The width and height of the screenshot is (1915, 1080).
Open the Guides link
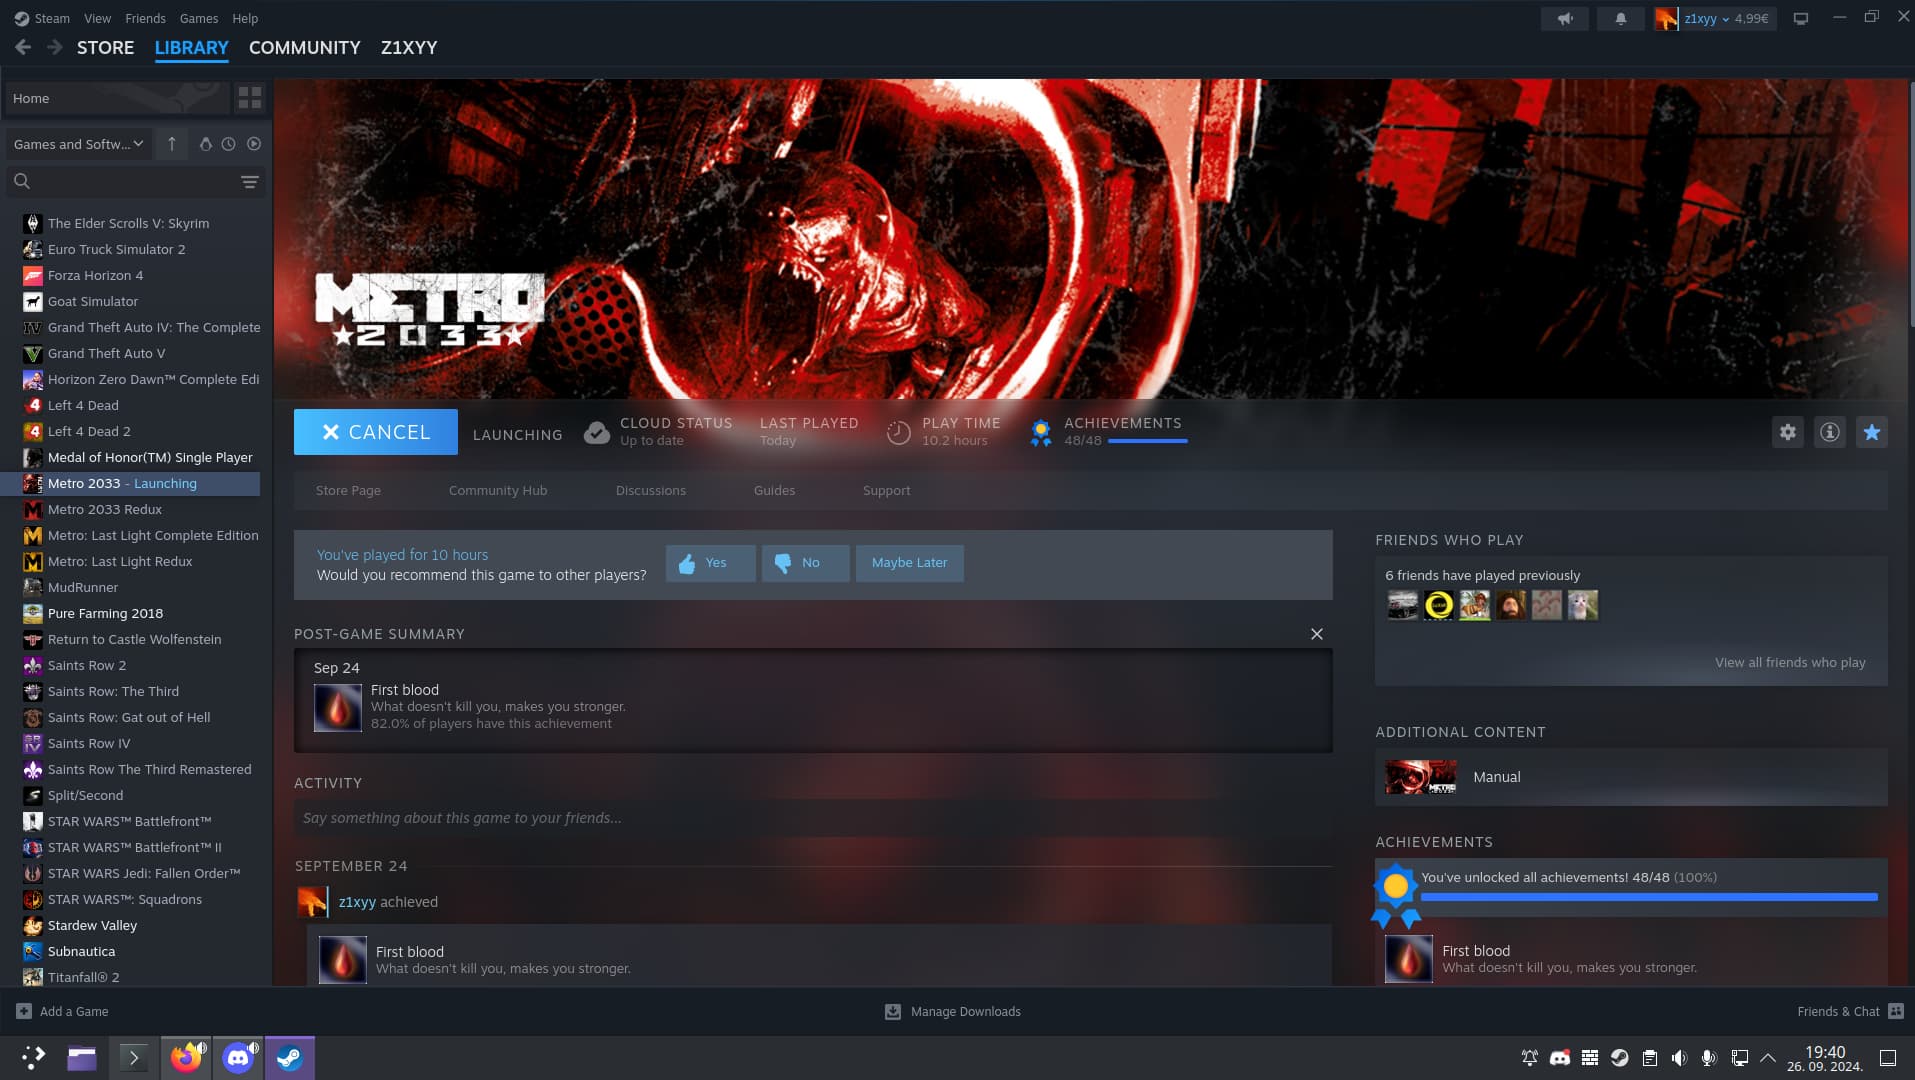[774, 490]
